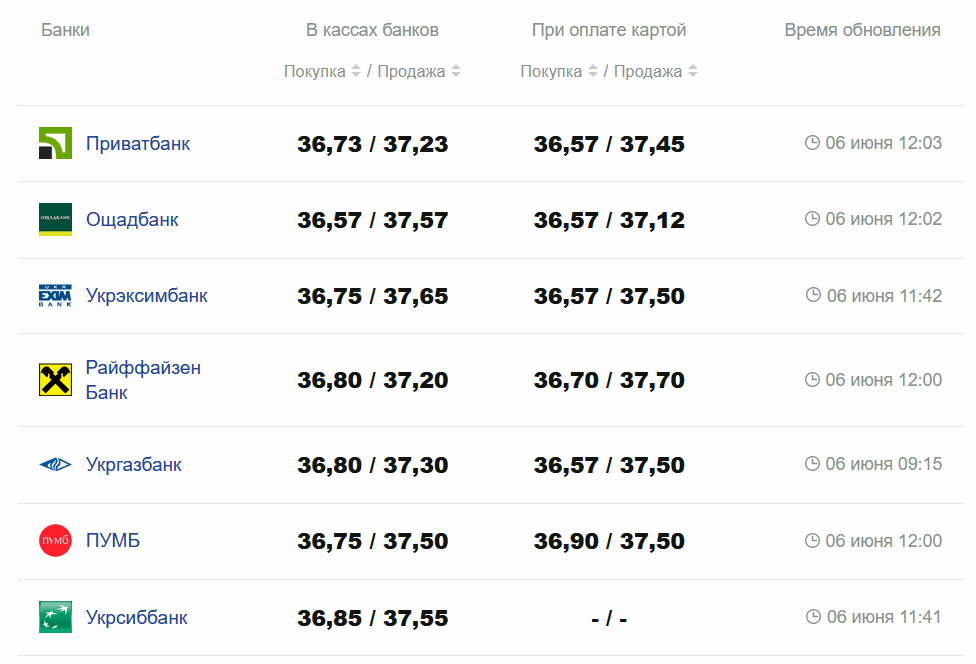
Task: Click the red ПУМБ logo icon
Action: tap(55, 541)
